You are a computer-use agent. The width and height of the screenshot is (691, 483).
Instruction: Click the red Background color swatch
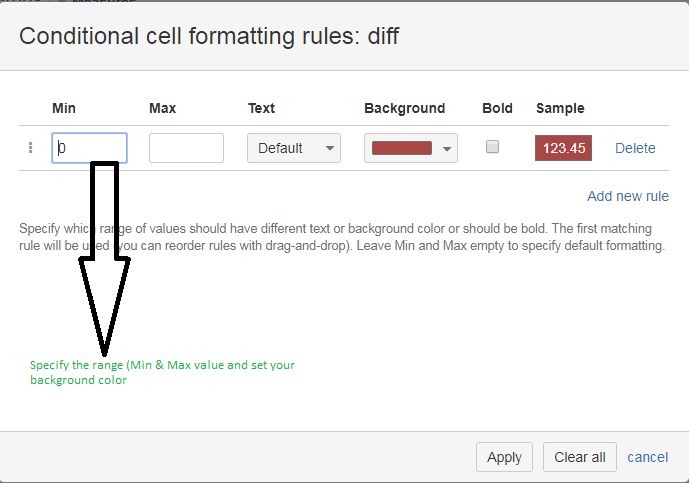401,148
